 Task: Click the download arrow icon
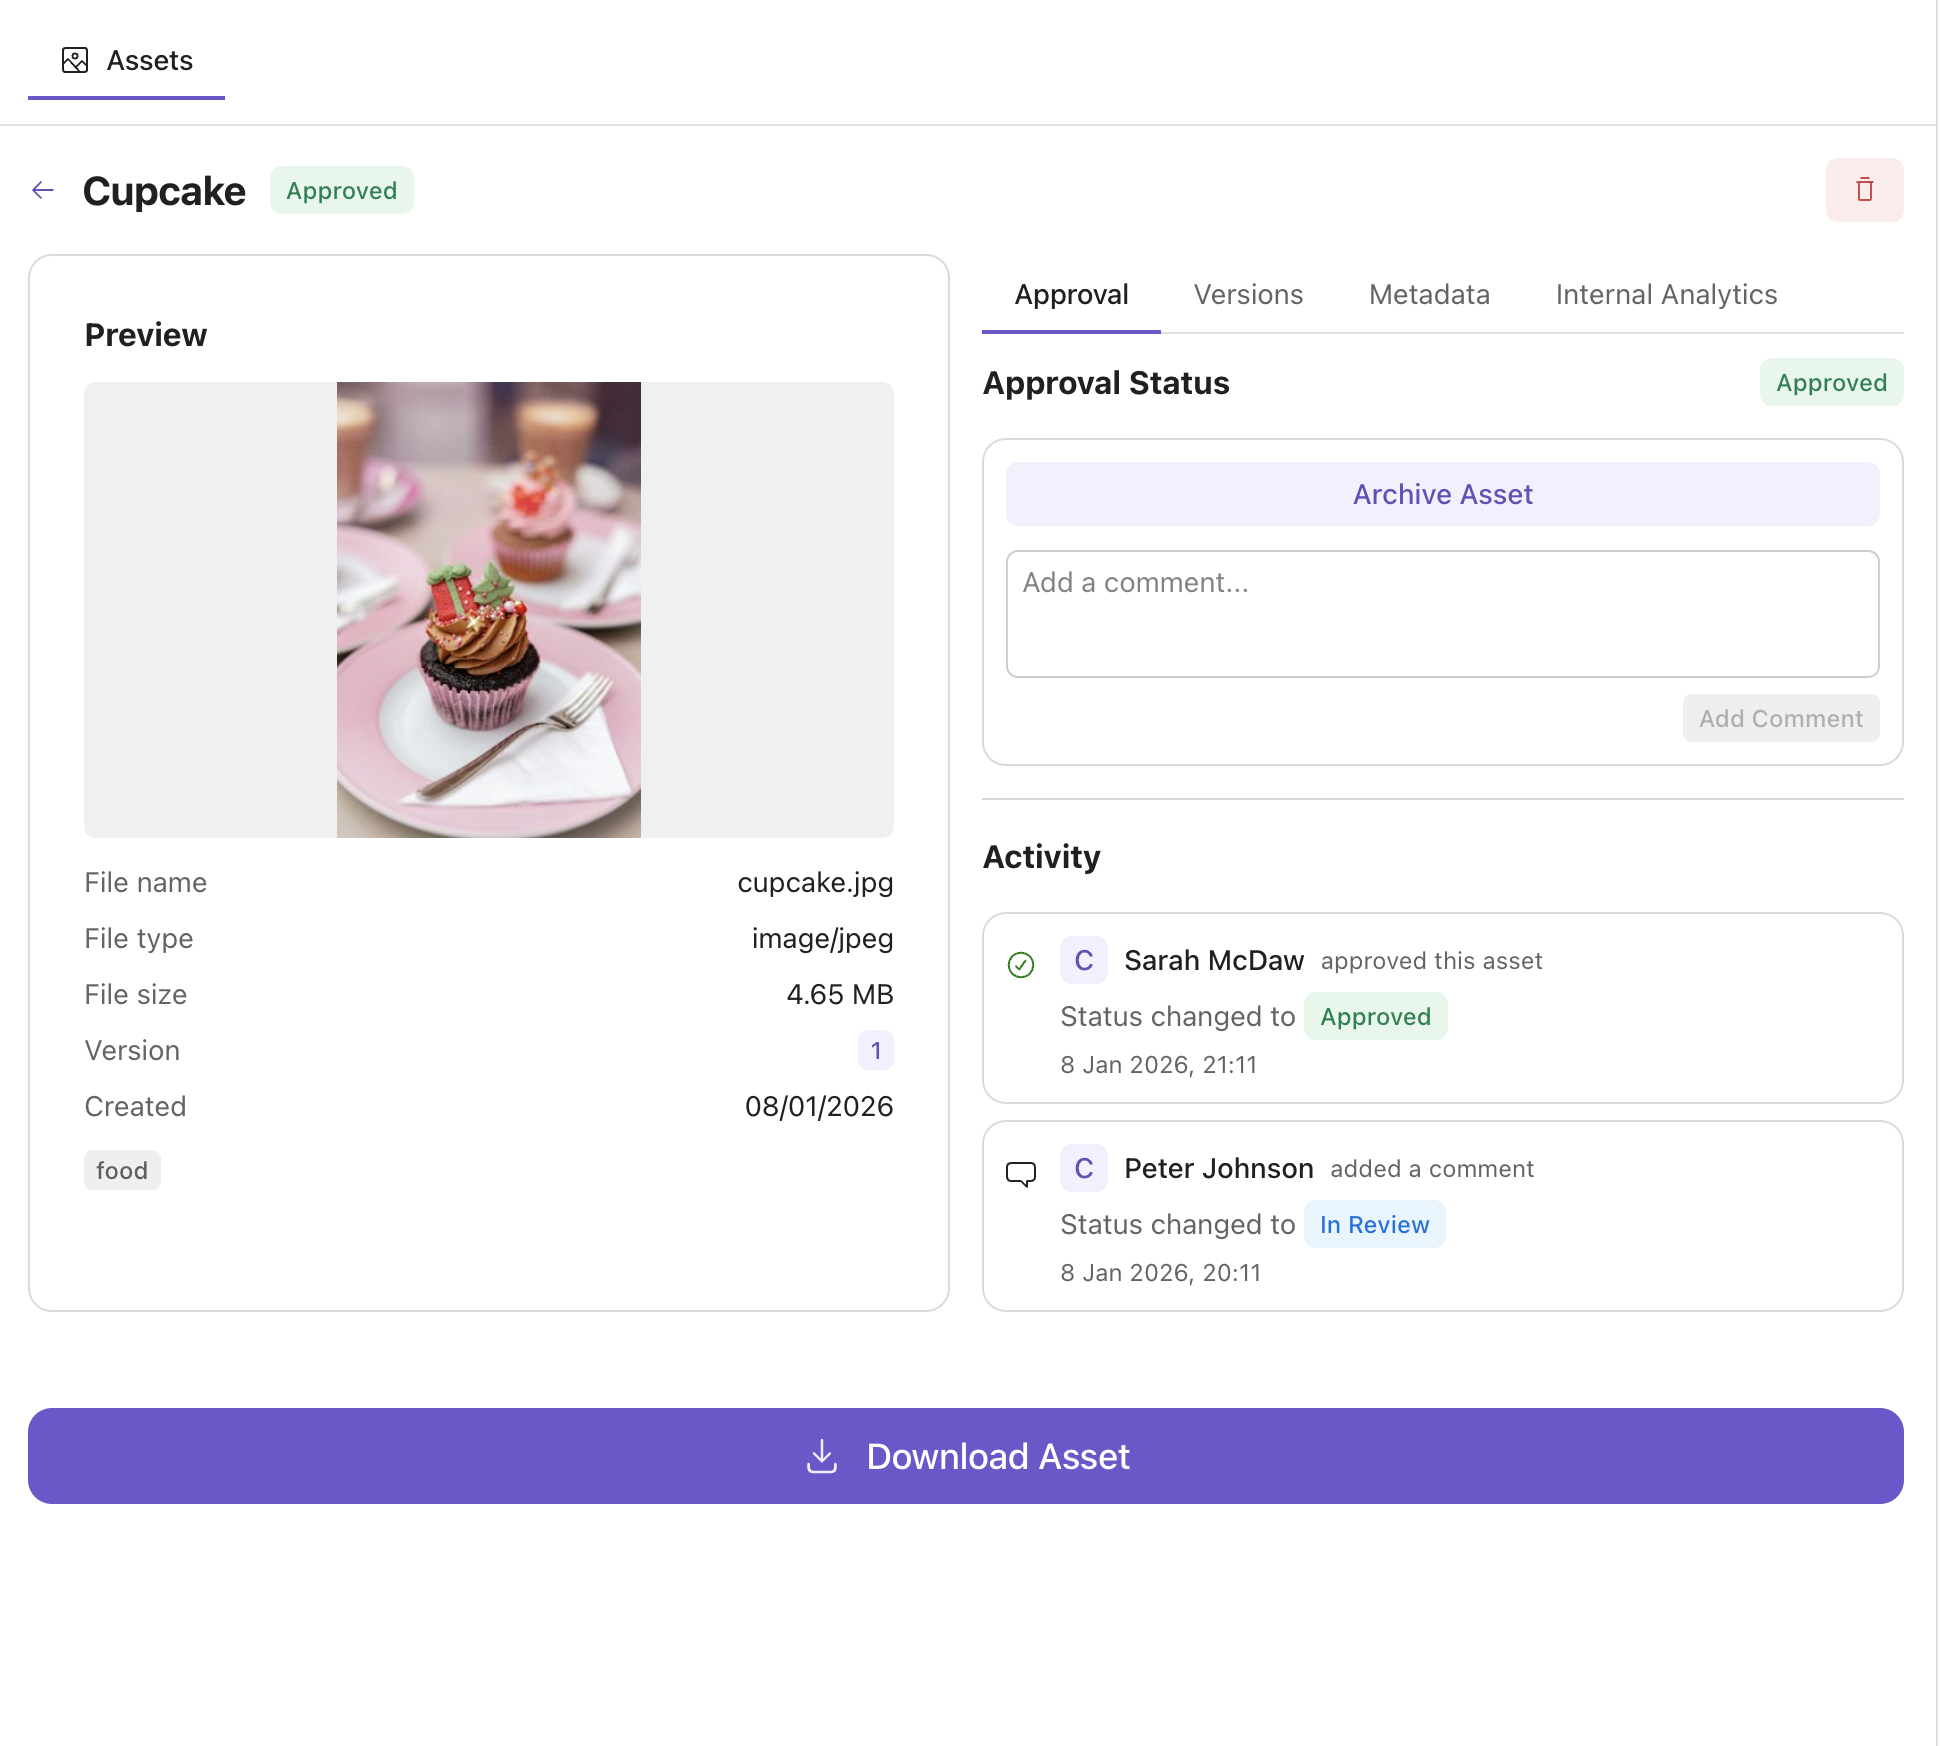821,1456
